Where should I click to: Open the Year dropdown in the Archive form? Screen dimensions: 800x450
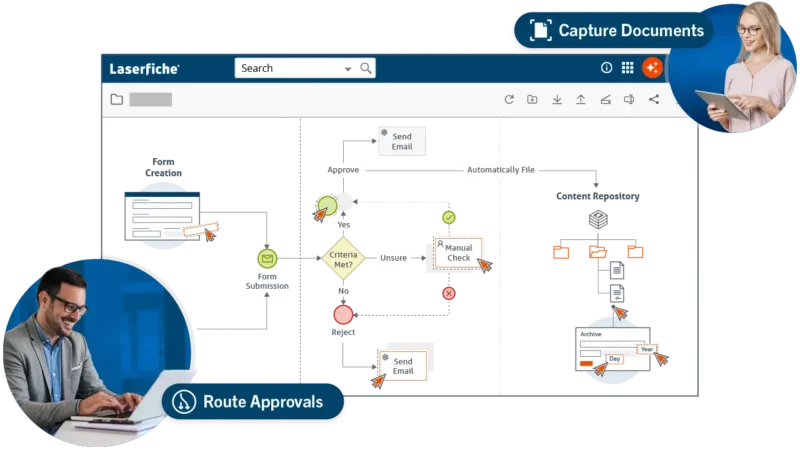(646, 349)
